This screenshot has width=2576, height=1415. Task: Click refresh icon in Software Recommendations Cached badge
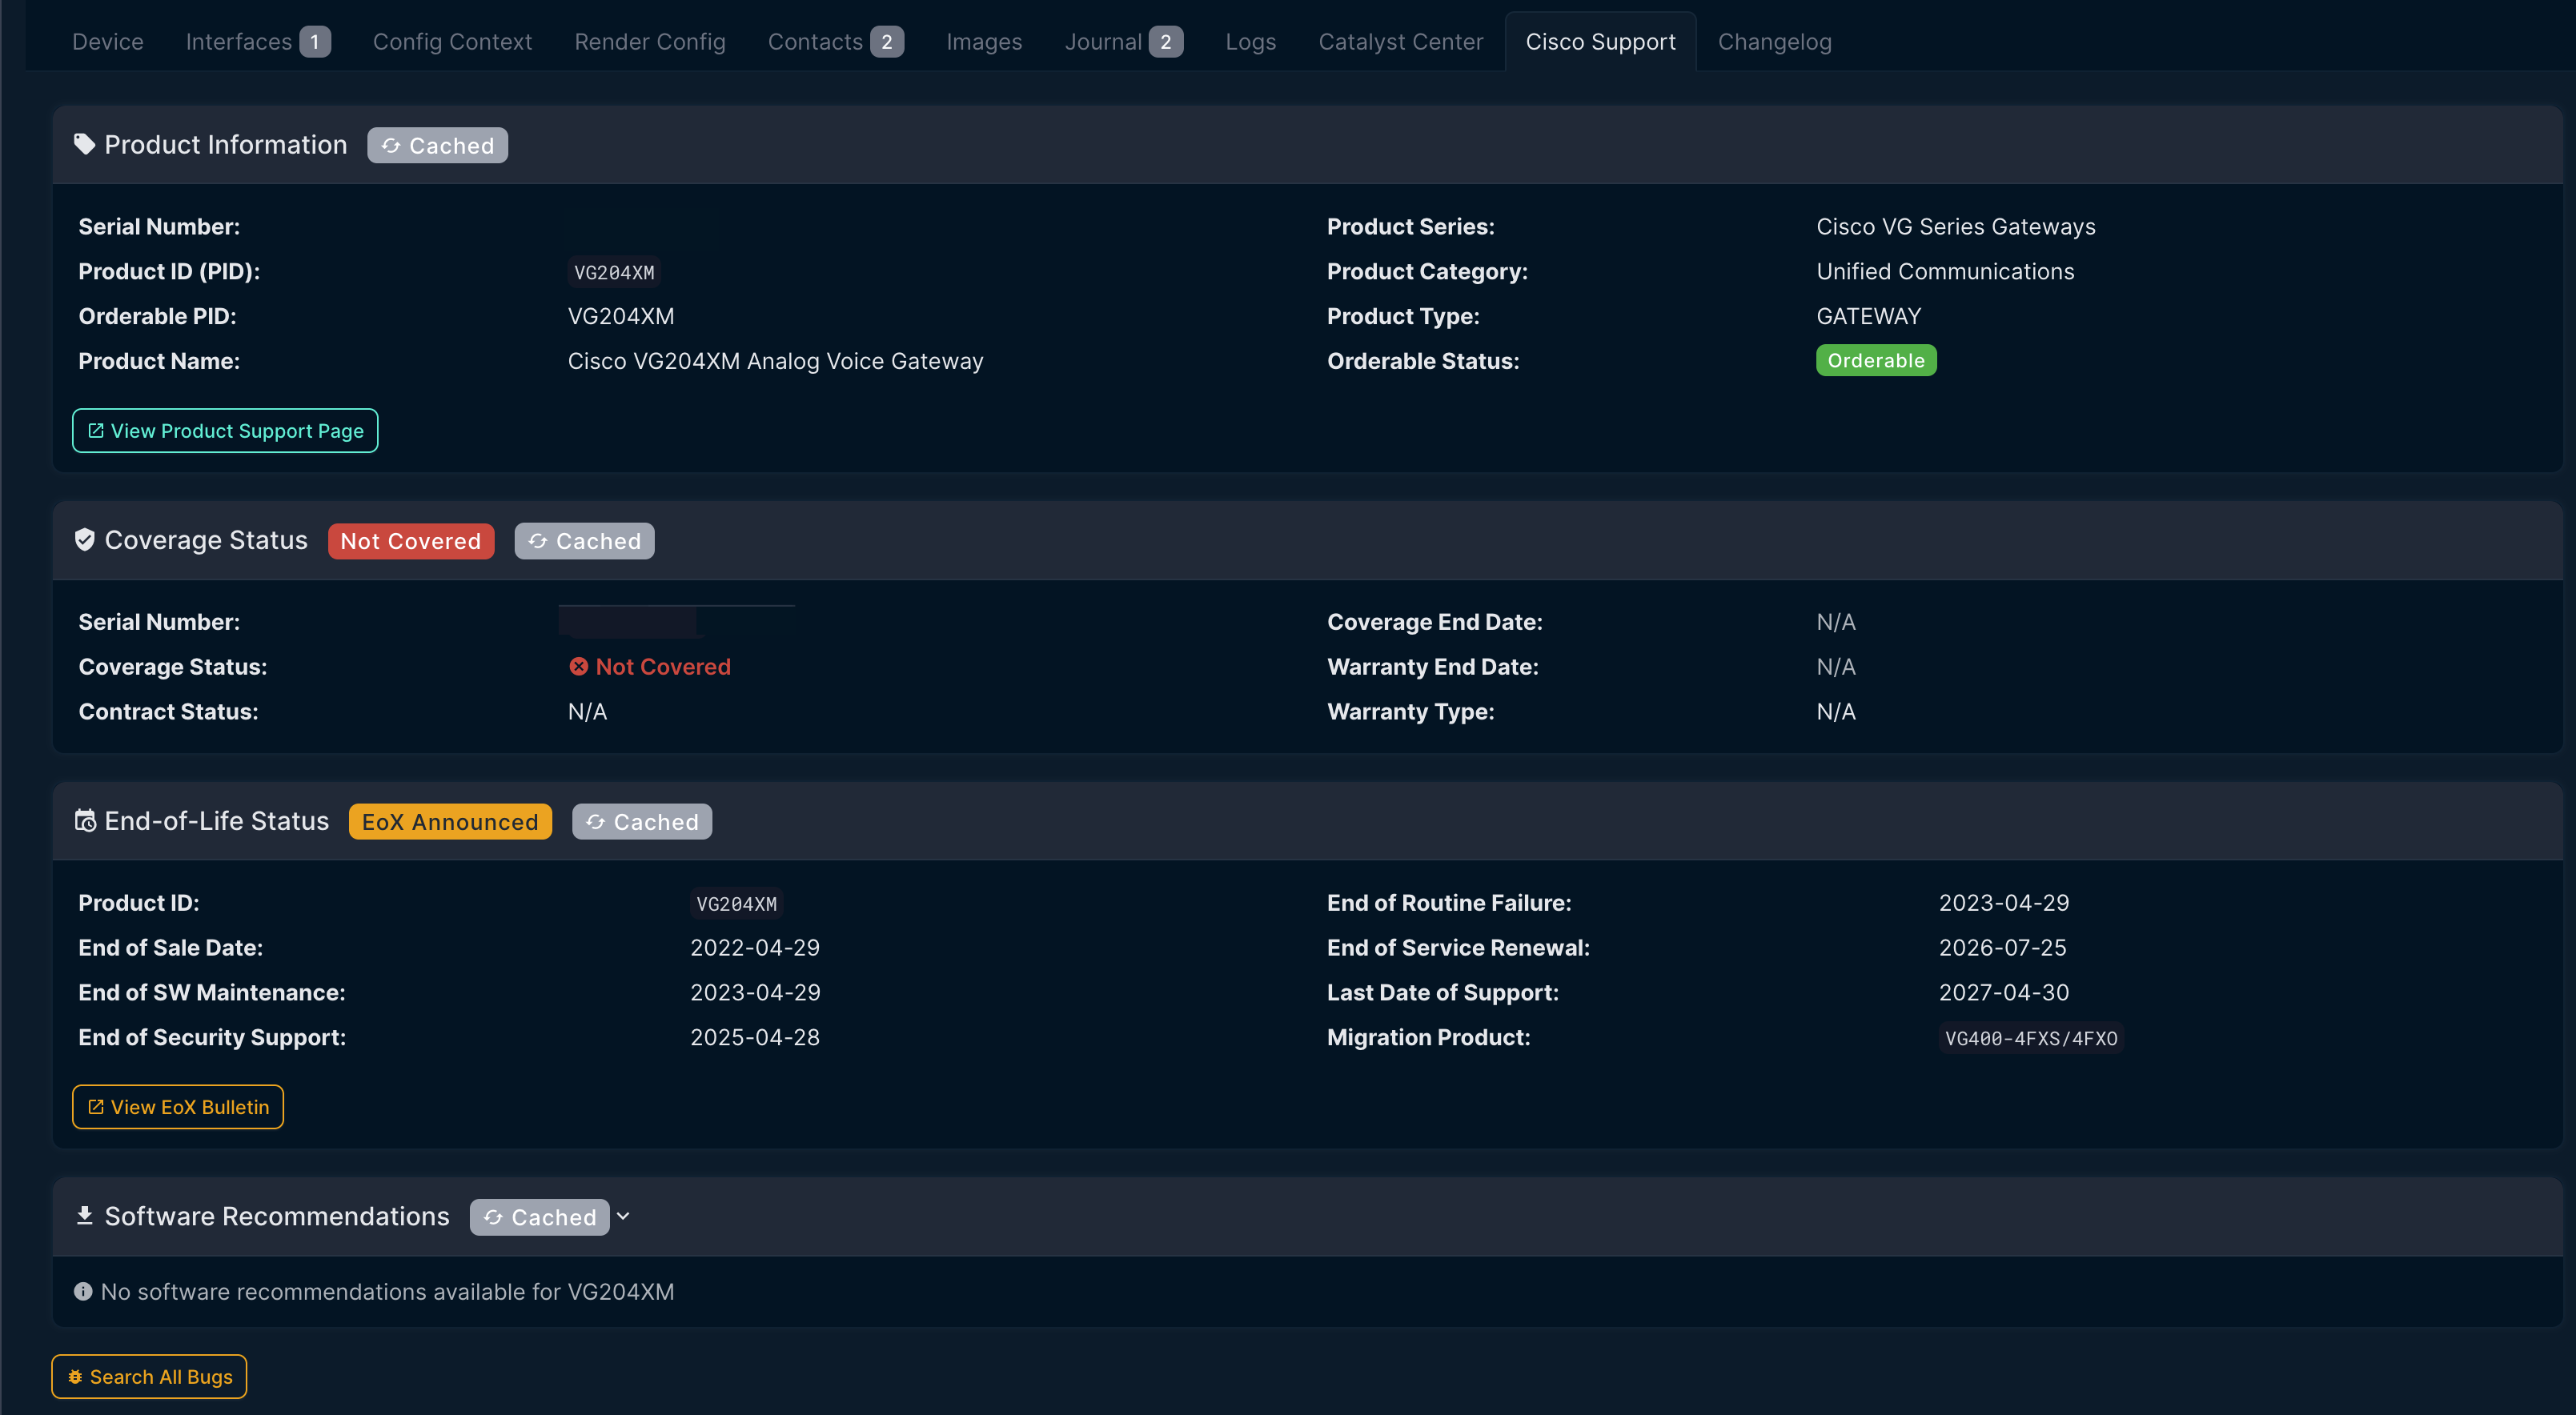point(494,1217)
